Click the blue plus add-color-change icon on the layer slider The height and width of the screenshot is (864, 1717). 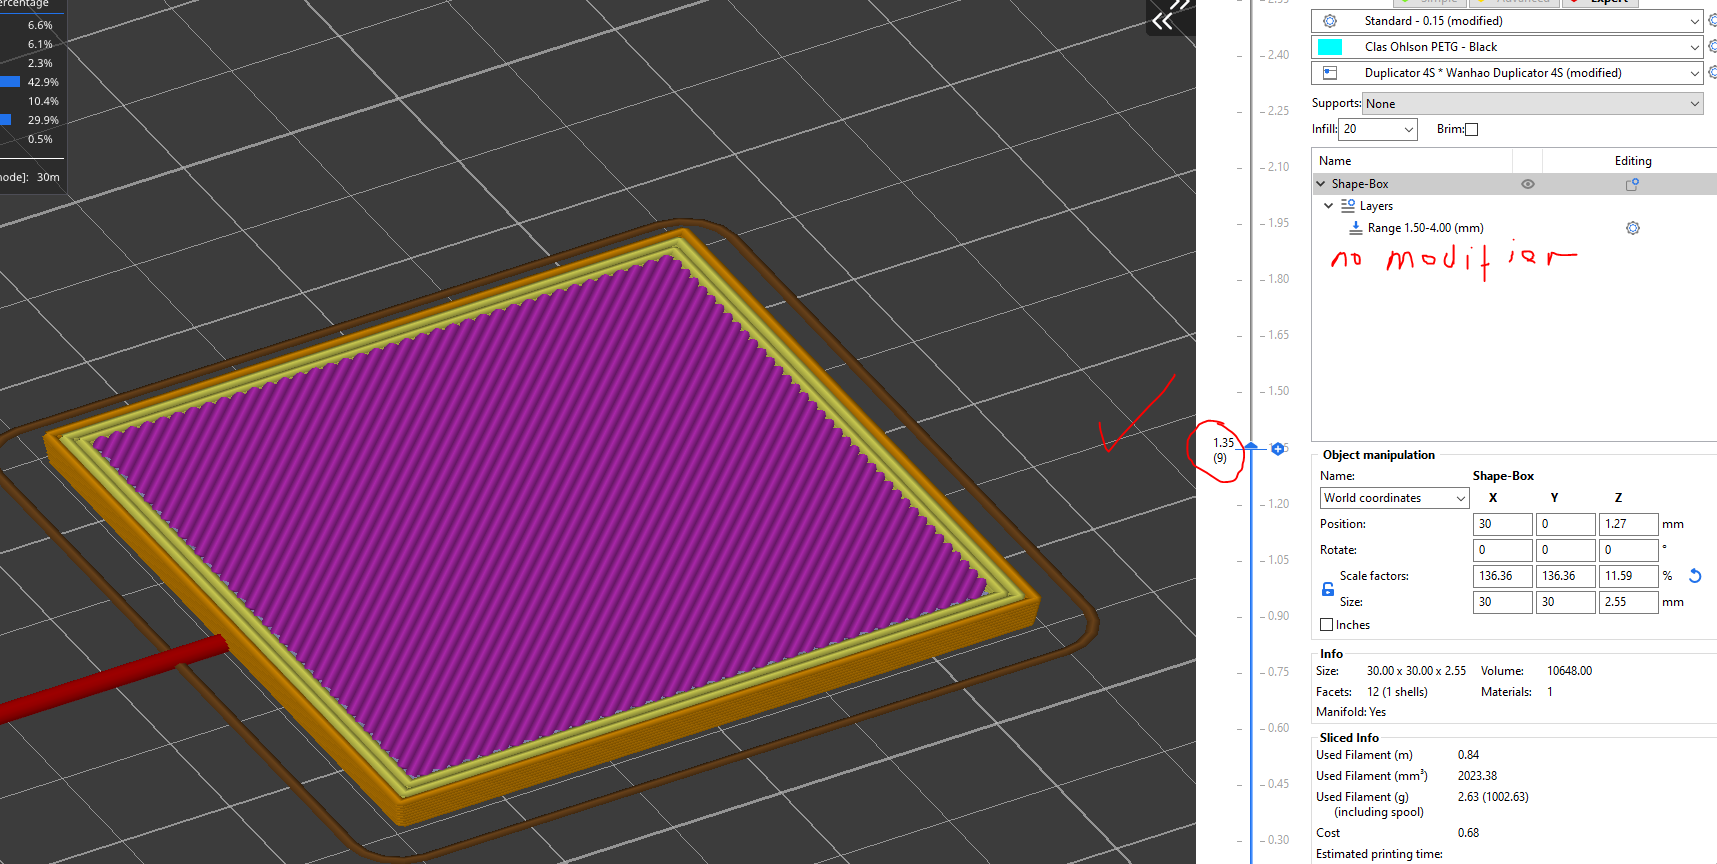click(x=1278, y=449)
